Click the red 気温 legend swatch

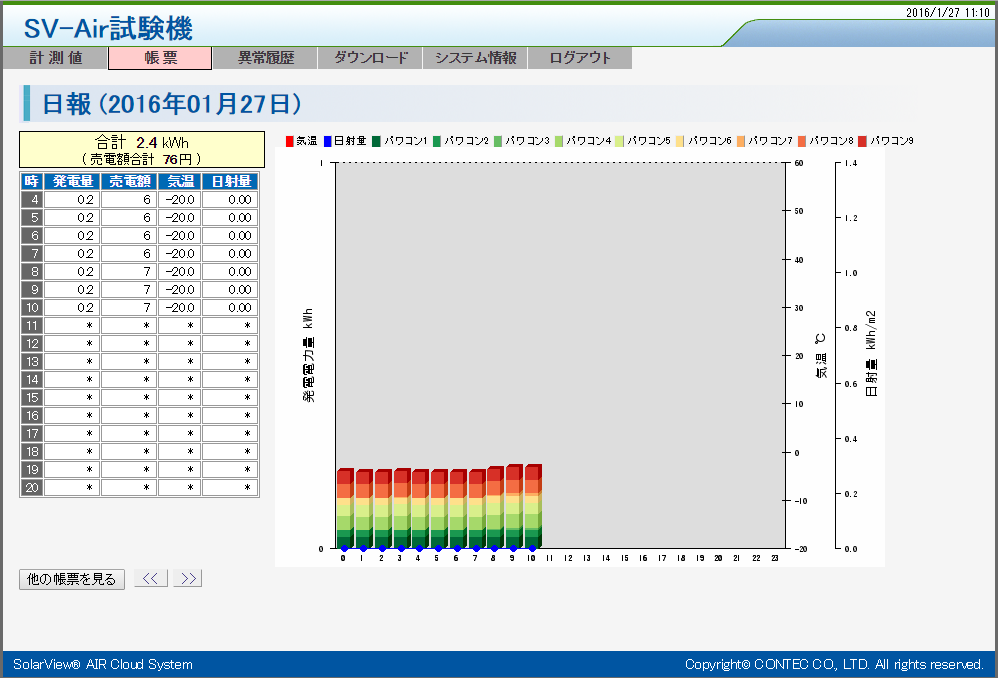[x=290, y=141]
